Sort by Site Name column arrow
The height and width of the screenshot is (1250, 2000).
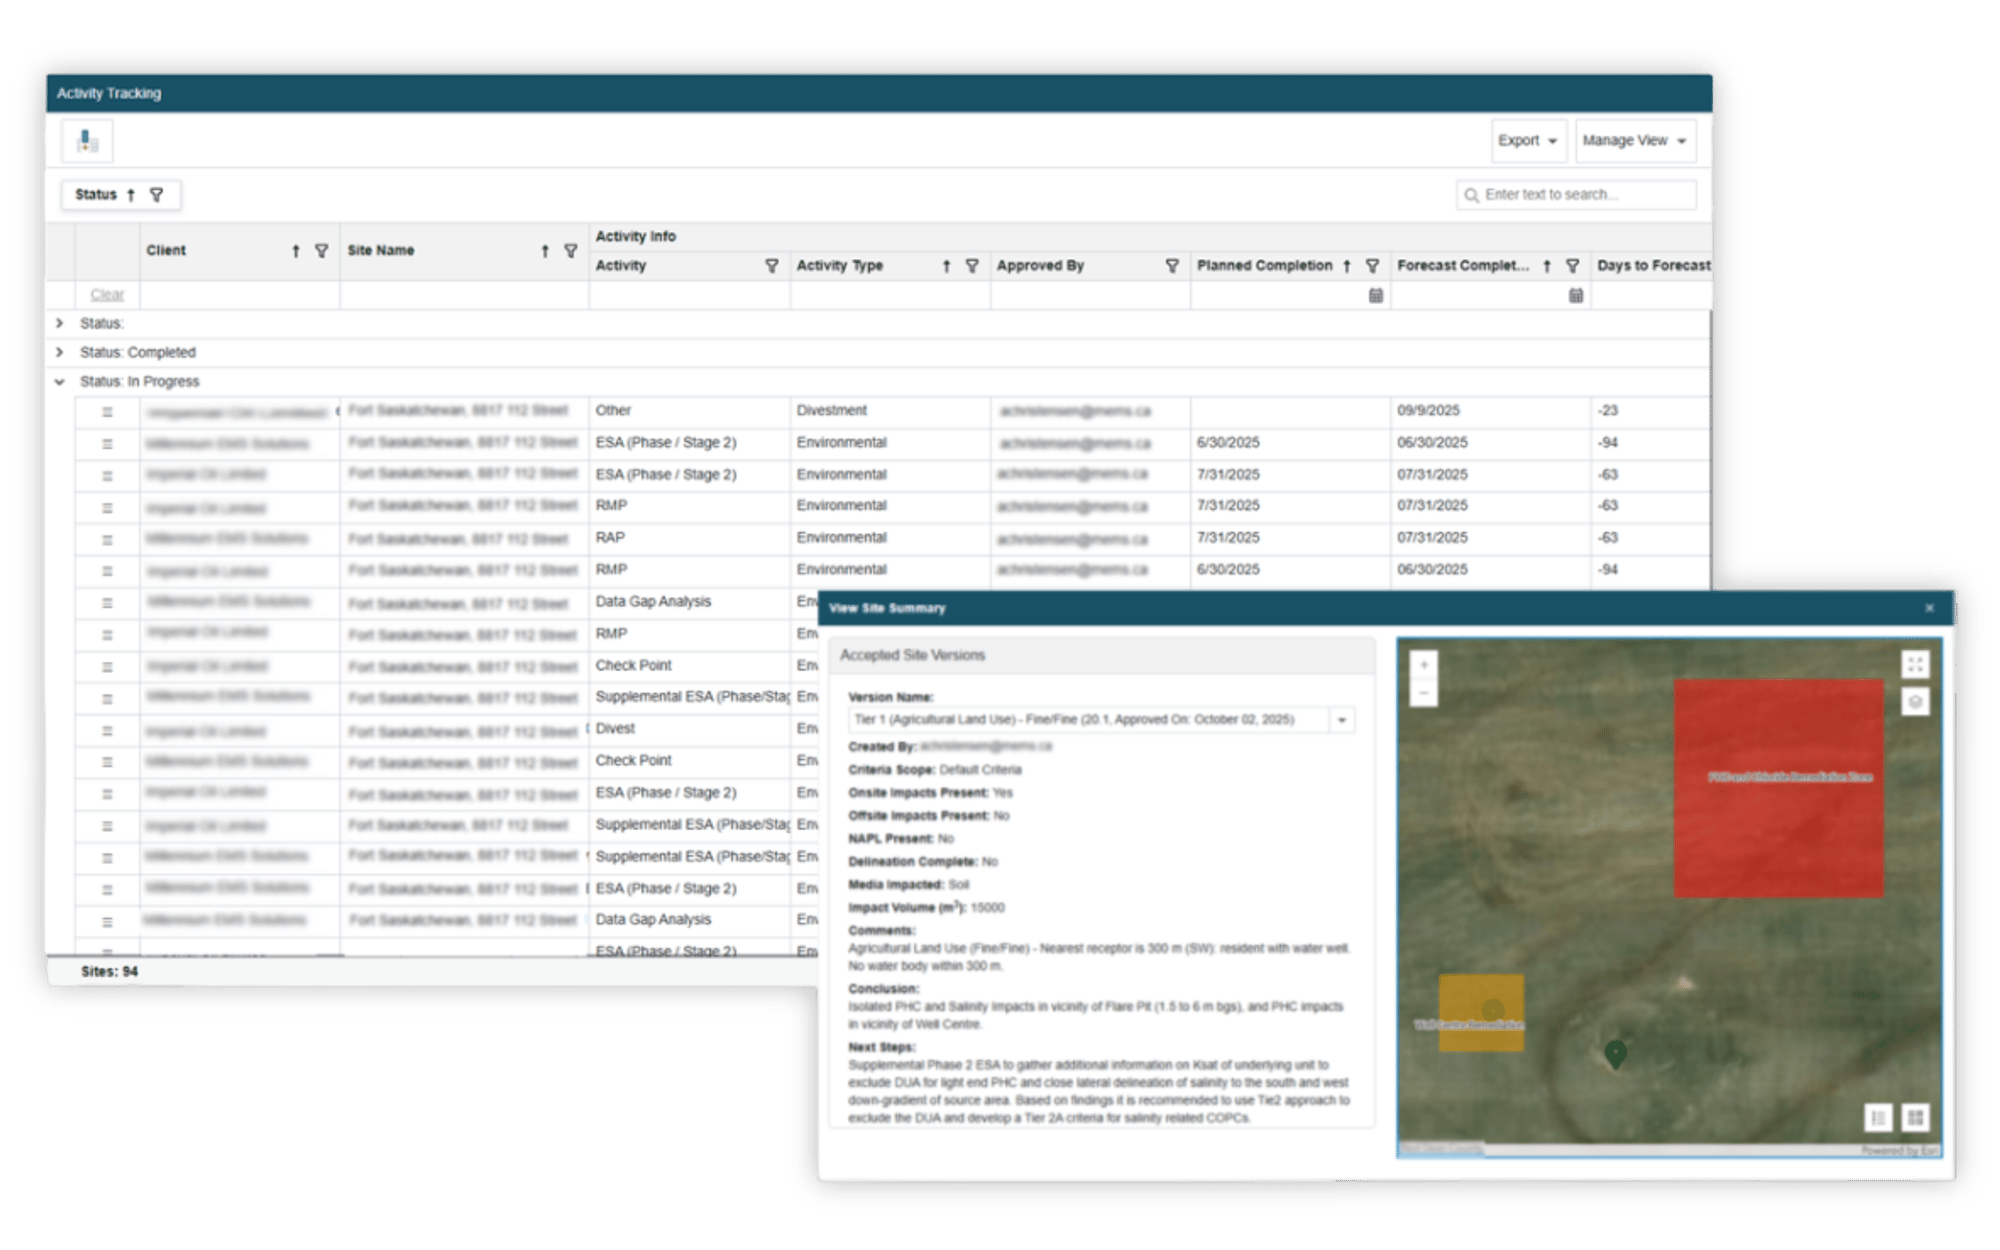tap(545, 251)
